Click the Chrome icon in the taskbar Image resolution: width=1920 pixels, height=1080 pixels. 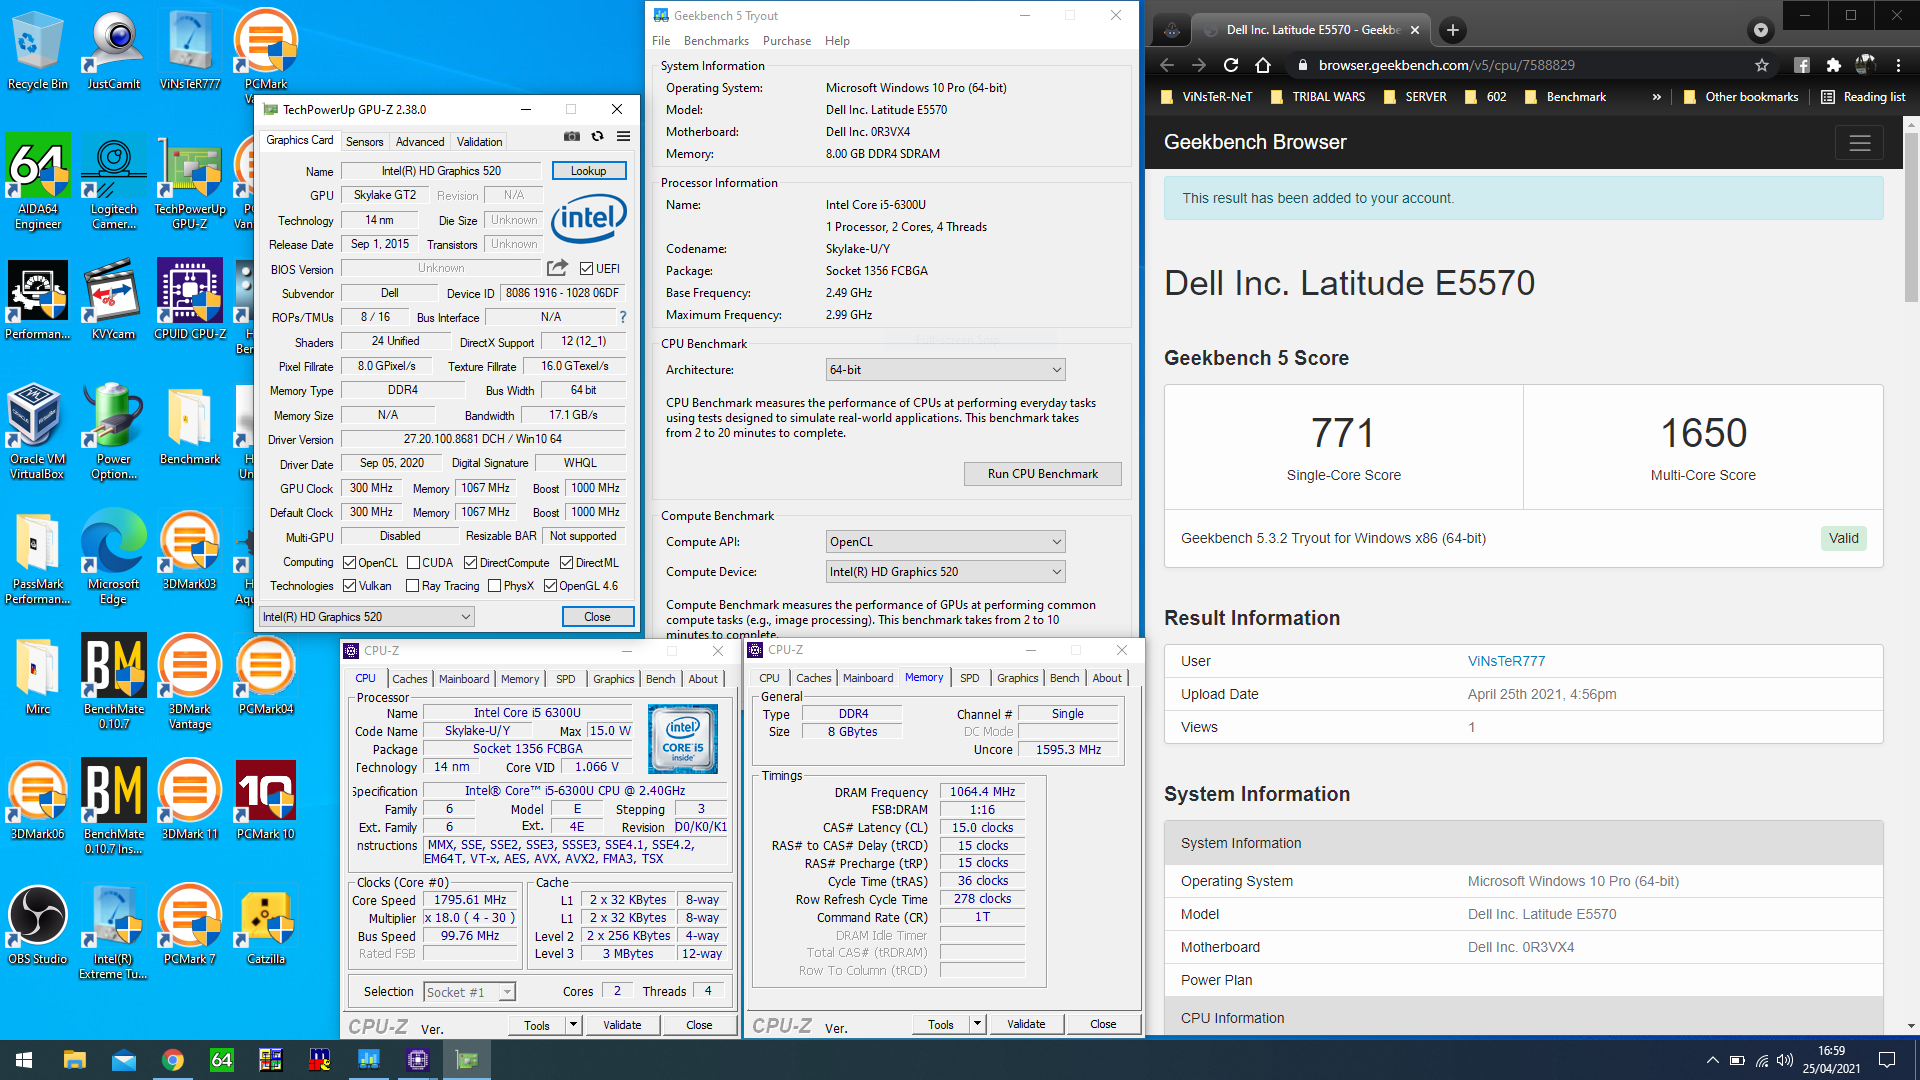click(x=173, y=1060)
